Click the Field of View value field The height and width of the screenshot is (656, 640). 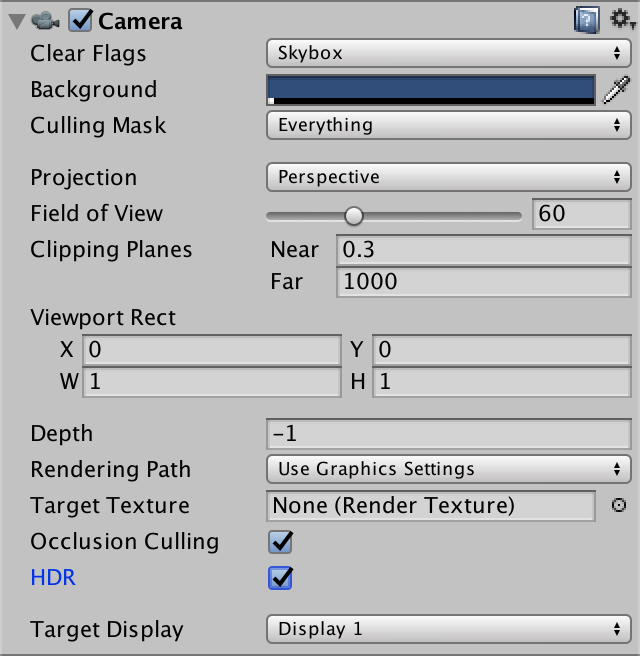(x=582, y=214)
